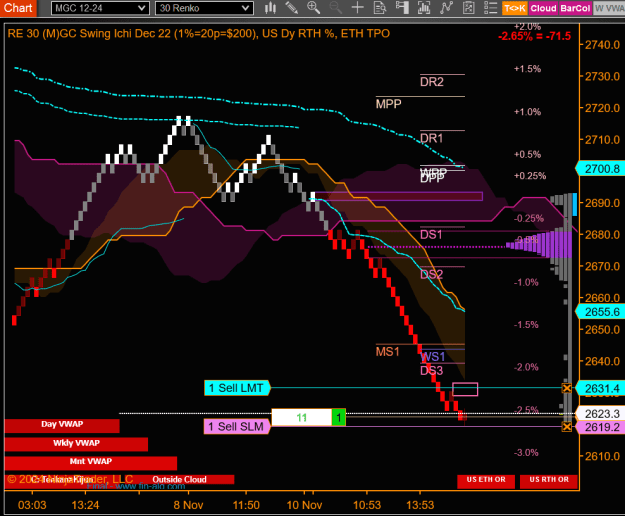The height and width of the screenshot is (516, 625).
Task: Click the 2655.6 cyan price marker
Action: click(601, 312)
